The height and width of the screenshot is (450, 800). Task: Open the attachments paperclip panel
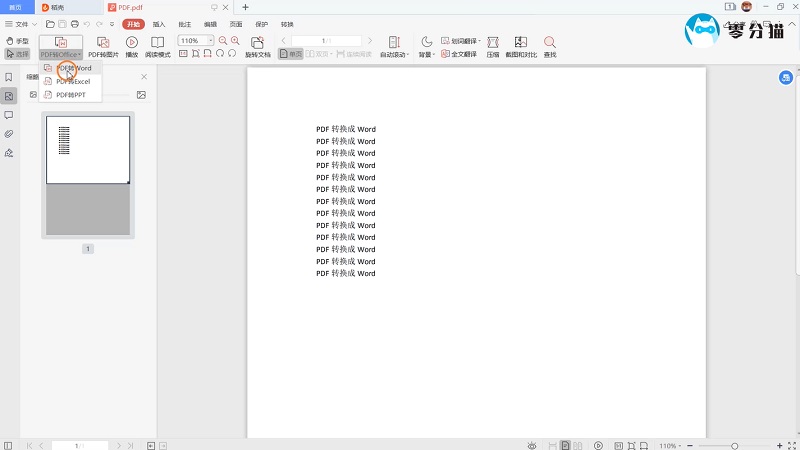point(9,134)
